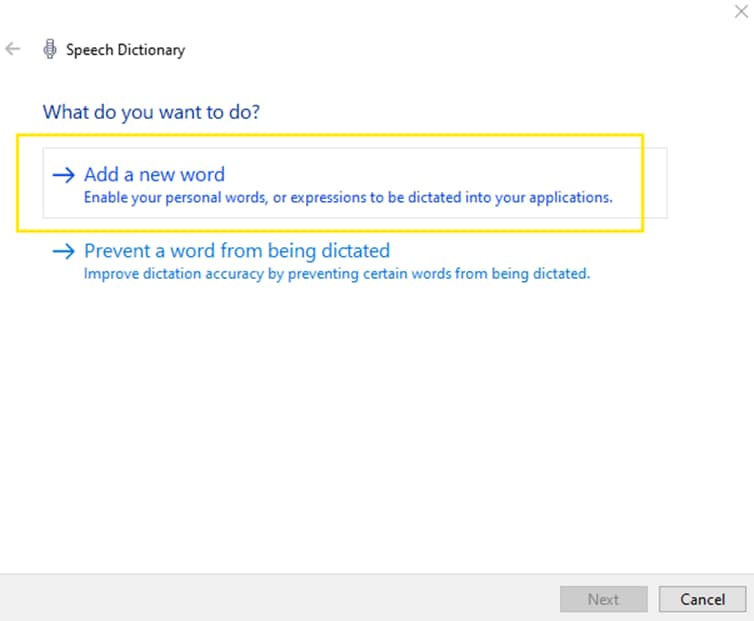This screenshot has width=754, height=621.
Task: Click the Speech Dictionary title text
Action: 126,50
